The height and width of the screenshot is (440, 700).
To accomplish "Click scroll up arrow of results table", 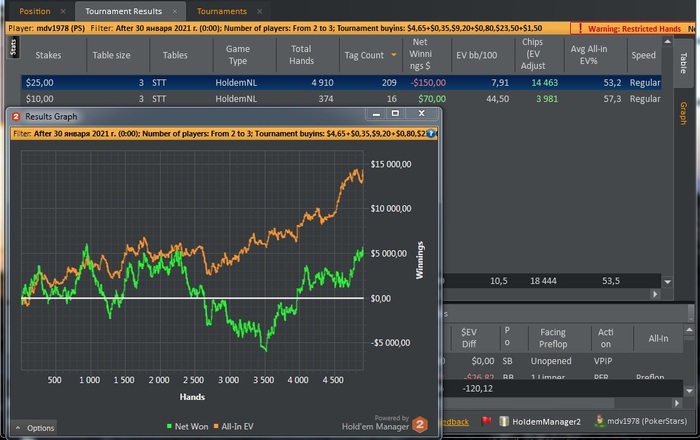I will pos(667,42).
